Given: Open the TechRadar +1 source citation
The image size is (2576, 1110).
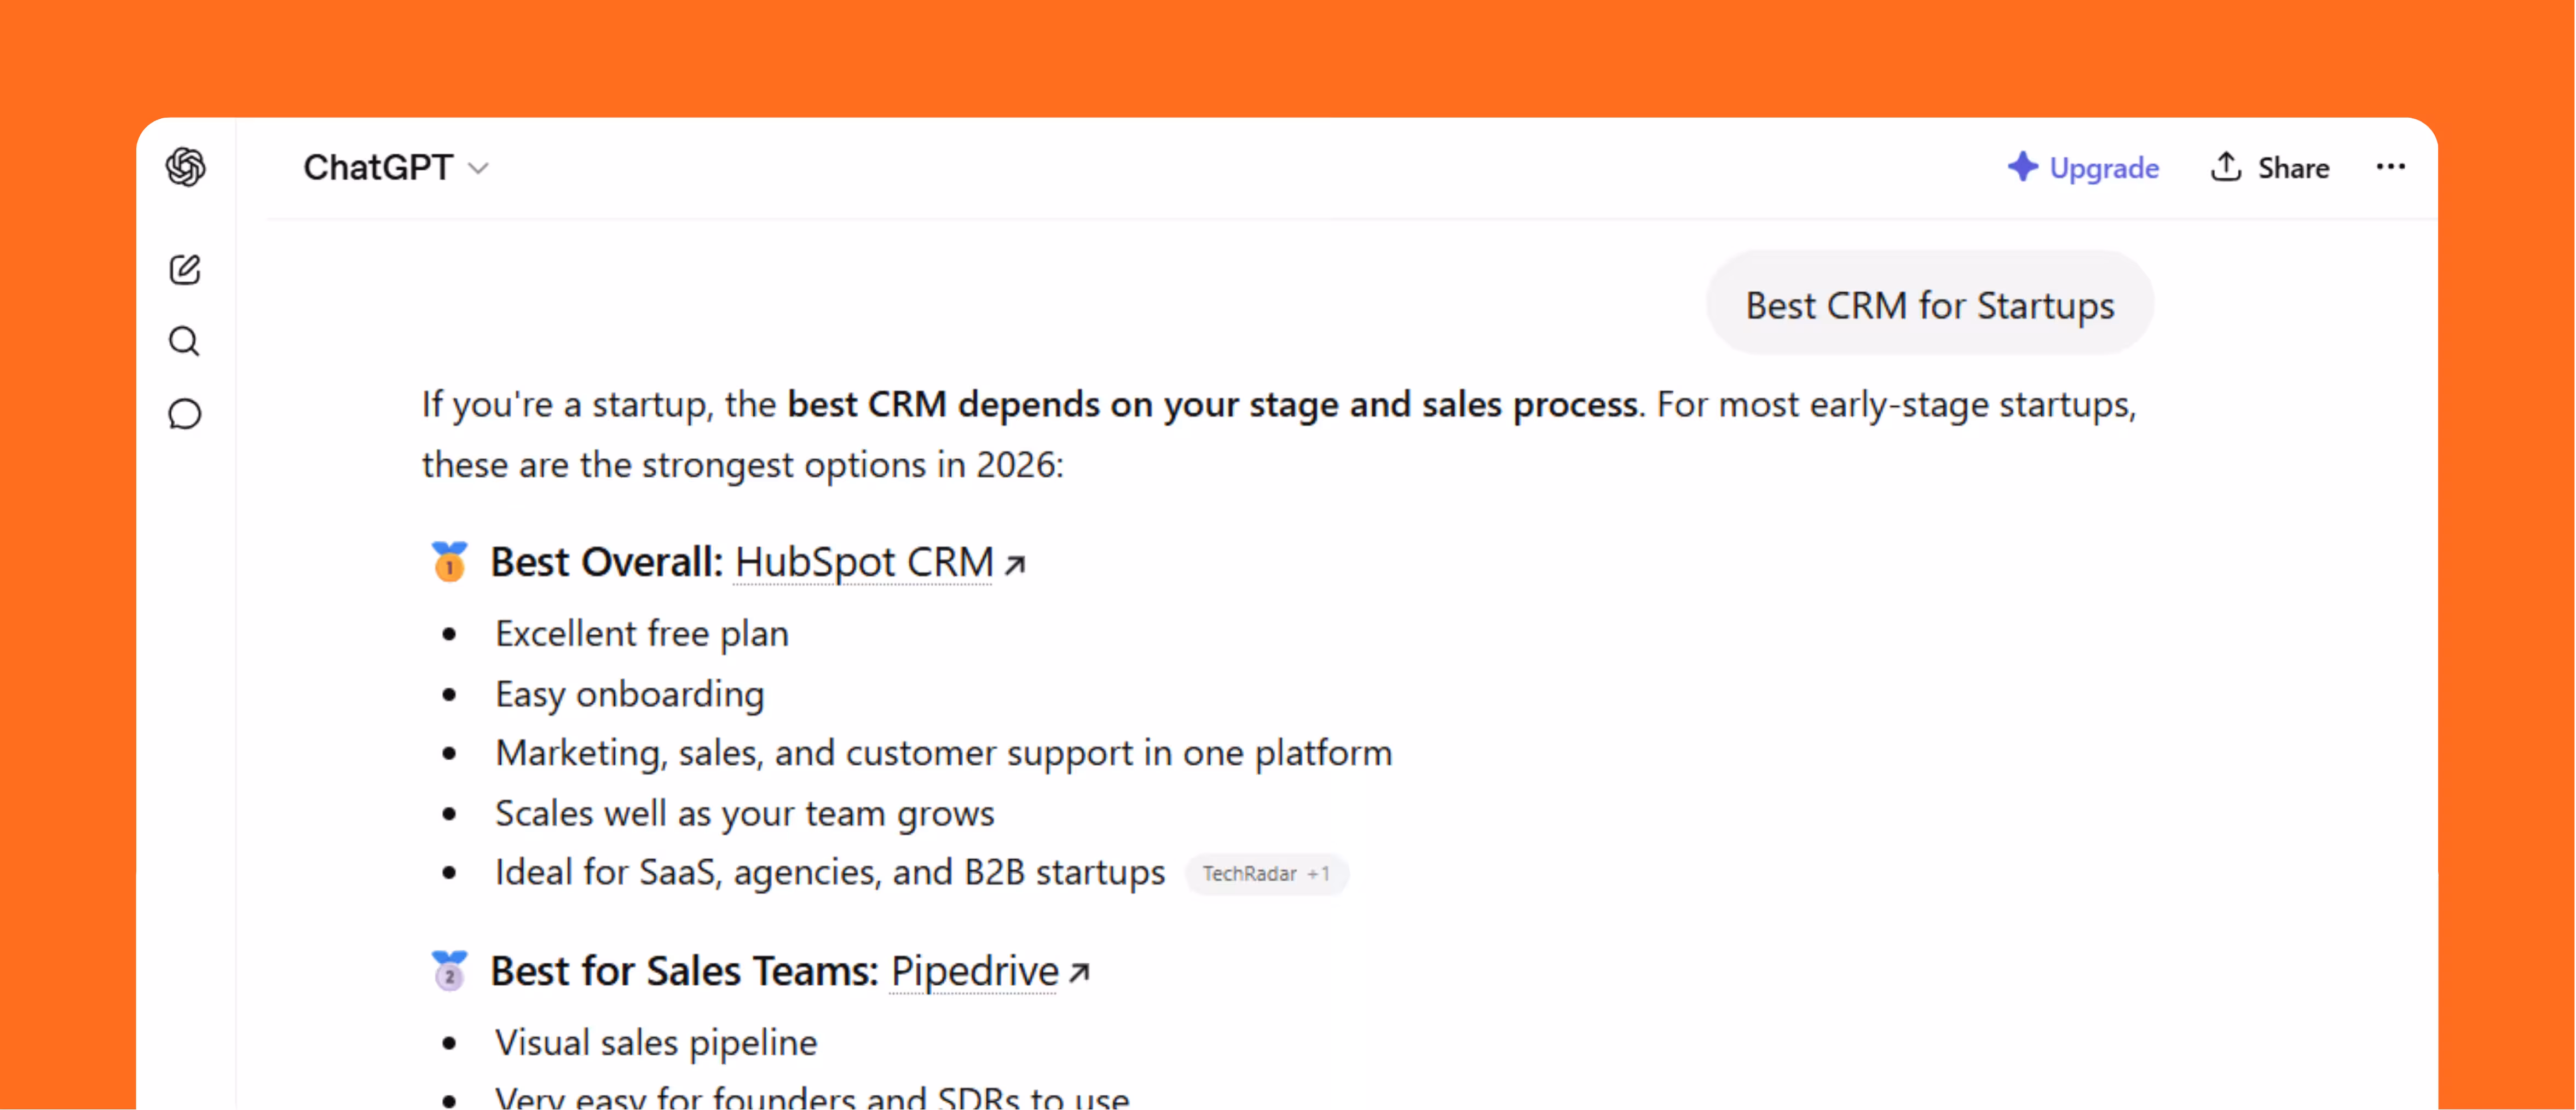Looking at the screenshot, I should [1267, 874].
